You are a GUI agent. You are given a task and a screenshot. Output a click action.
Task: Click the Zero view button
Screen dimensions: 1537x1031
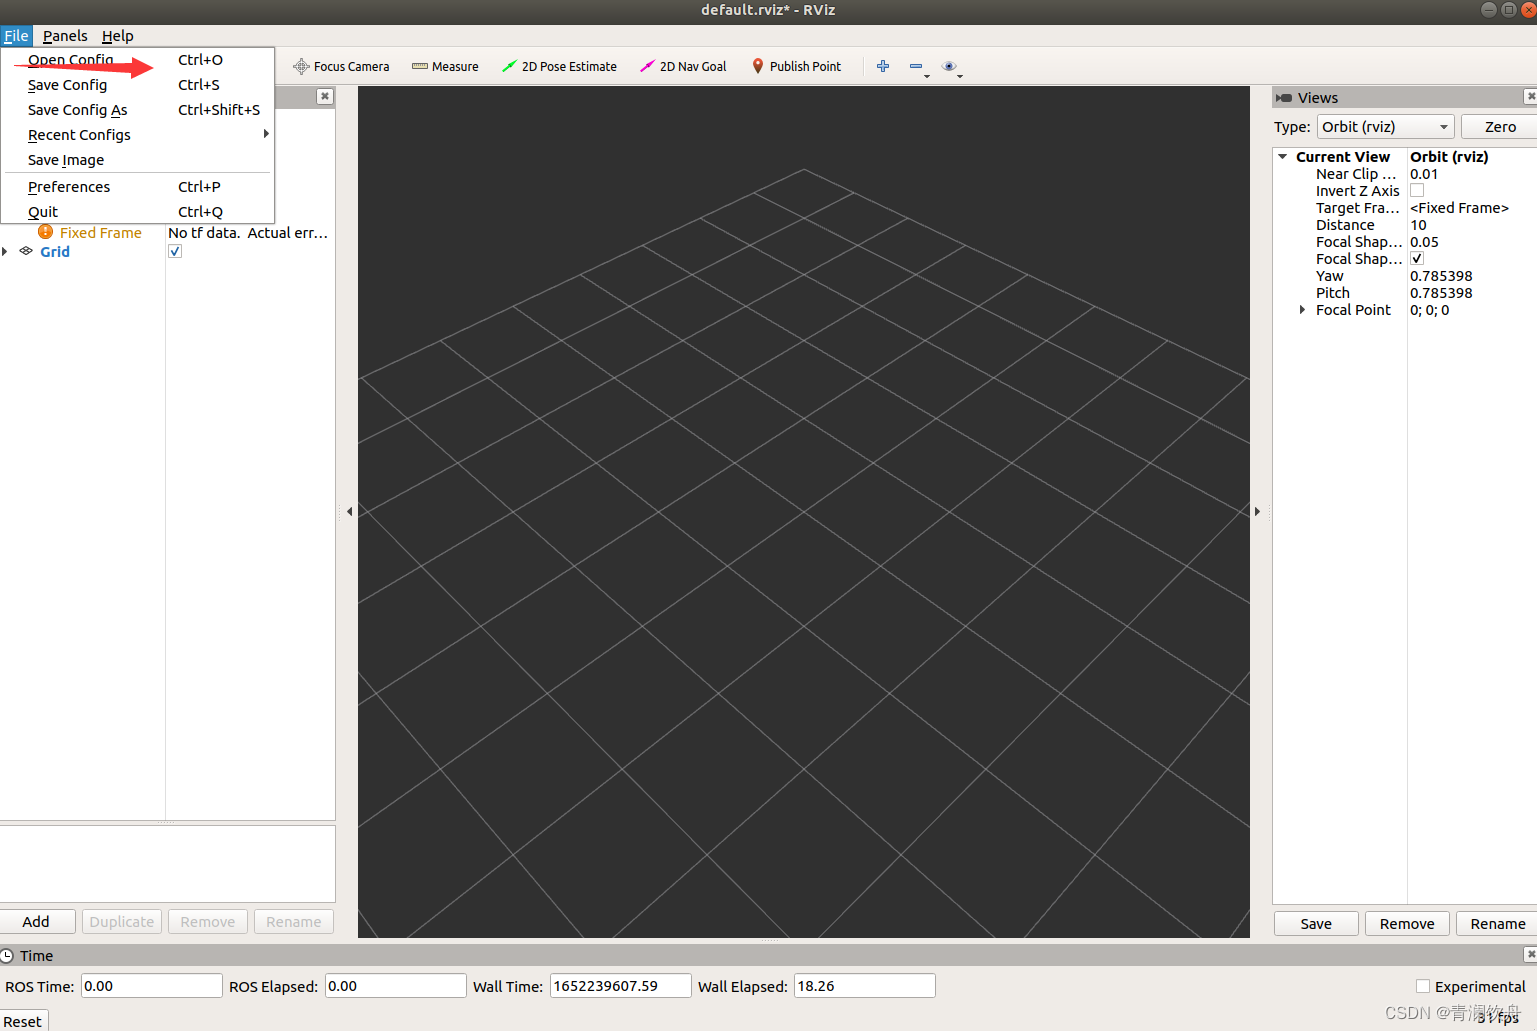pos(1499,127)
